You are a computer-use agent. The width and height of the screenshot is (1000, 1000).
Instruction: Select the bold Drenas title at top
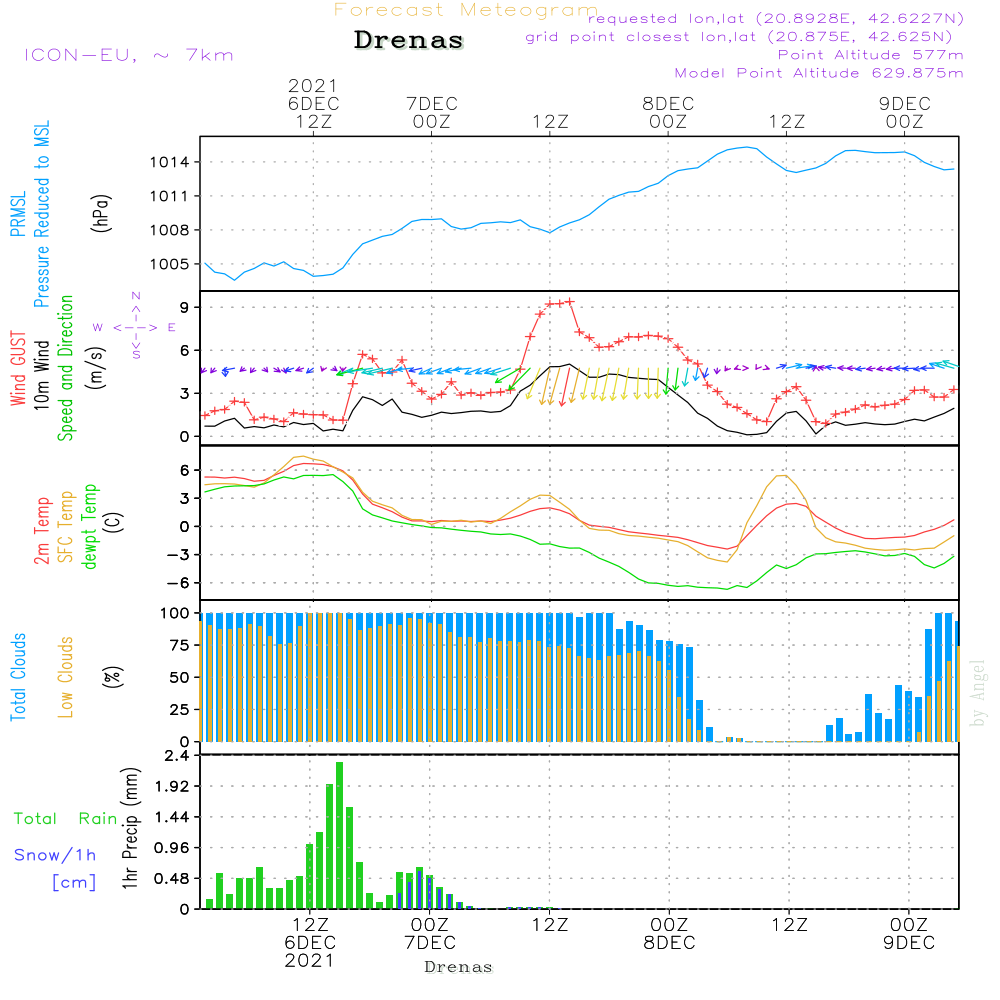click(409, 41)
